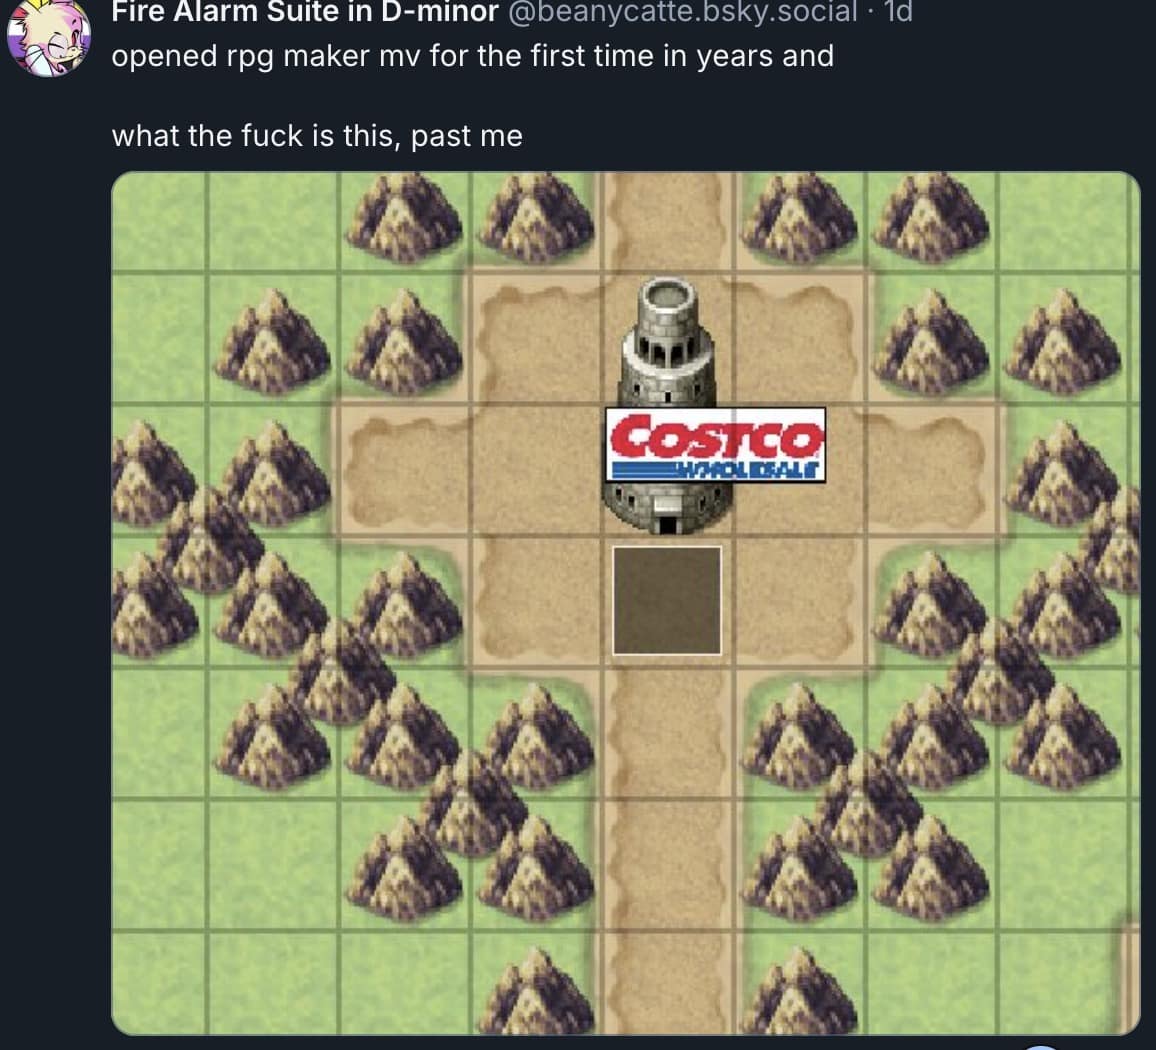Image resolution: width=1156 pixels, height=1050 pixels.
Task: Click the sand tile right of the Costco sign
Action: pos(931,470)
